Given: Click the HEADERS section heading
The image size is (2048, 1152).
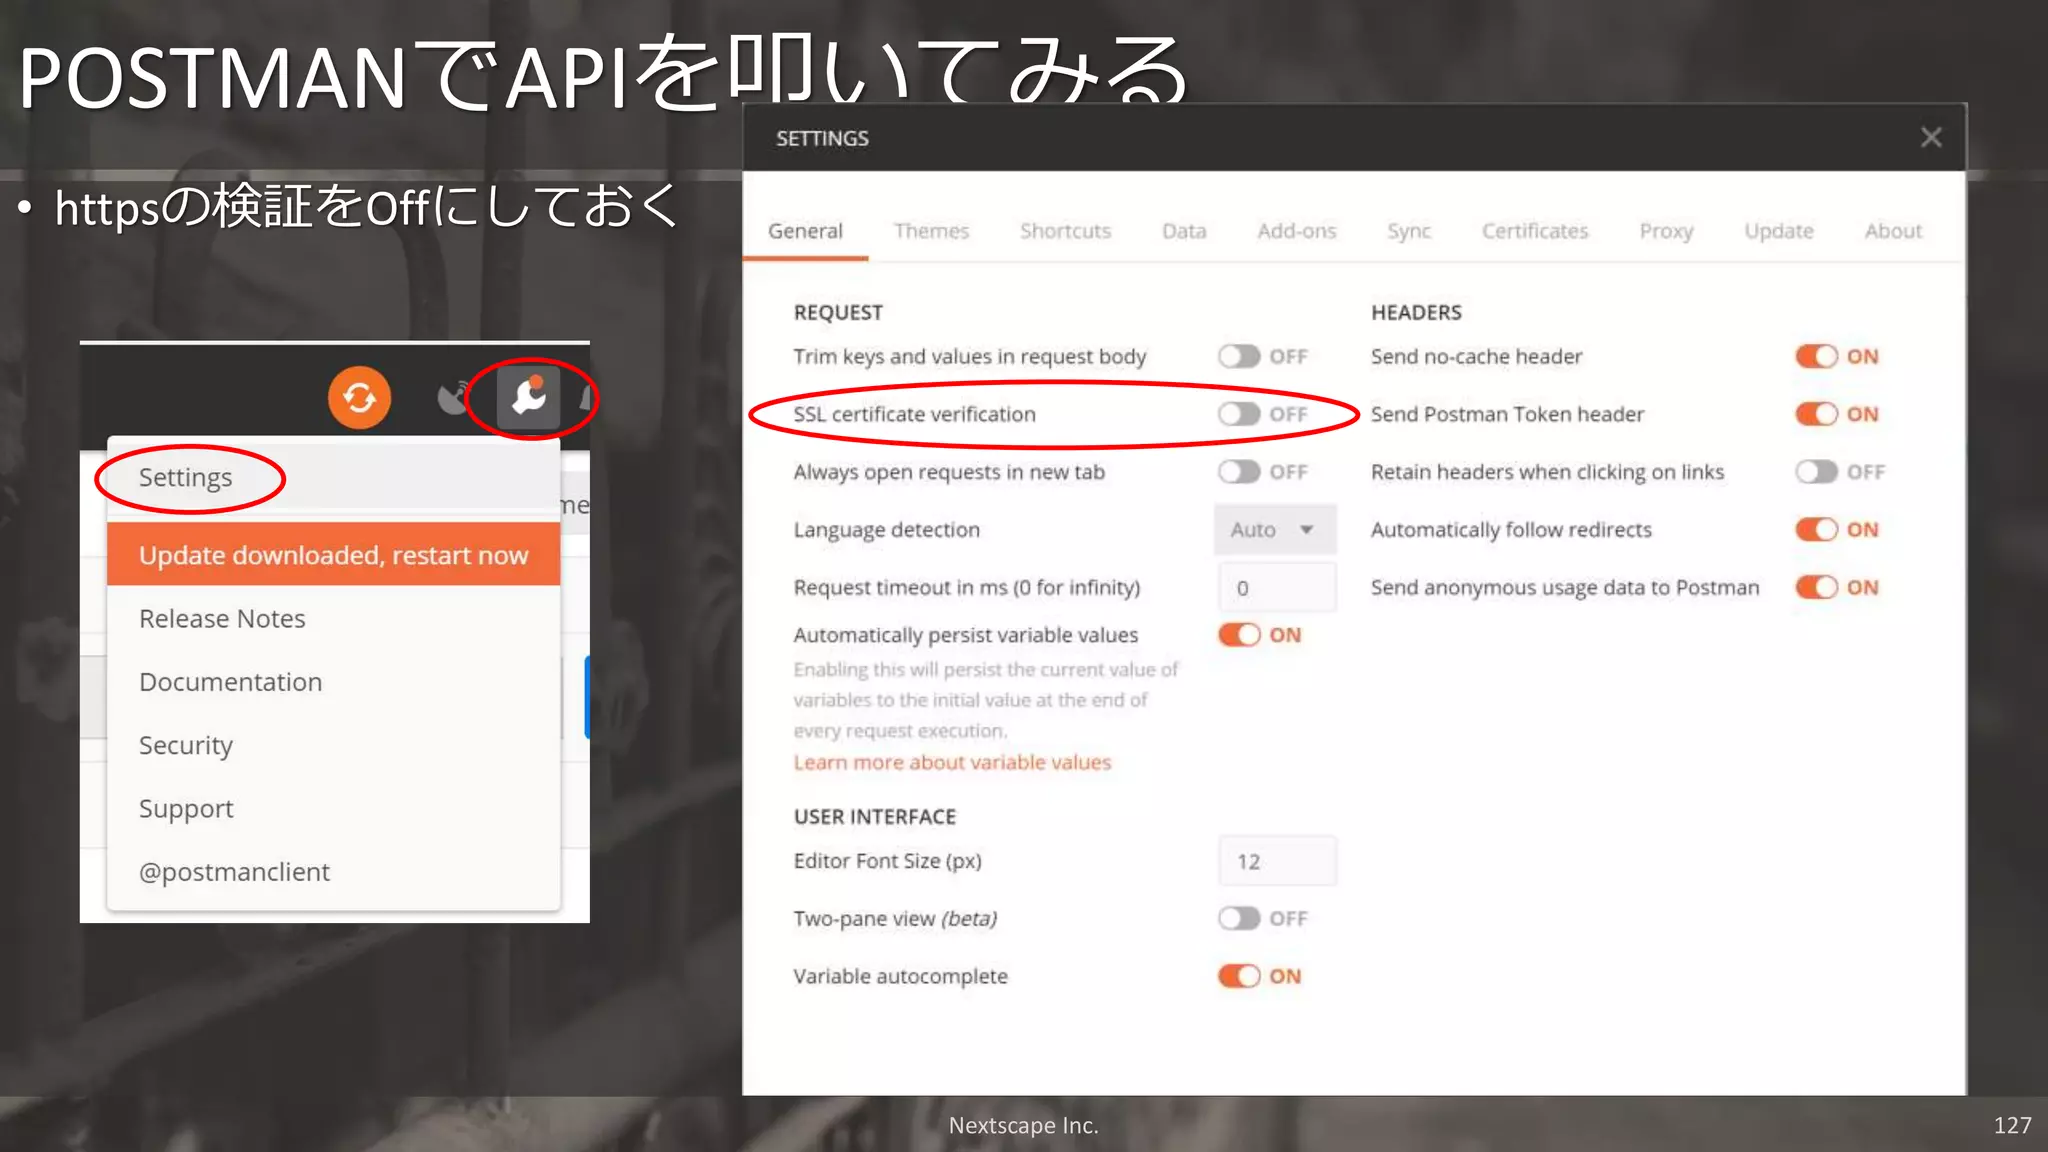Looking at the screenshot, I should [1416, 313].
